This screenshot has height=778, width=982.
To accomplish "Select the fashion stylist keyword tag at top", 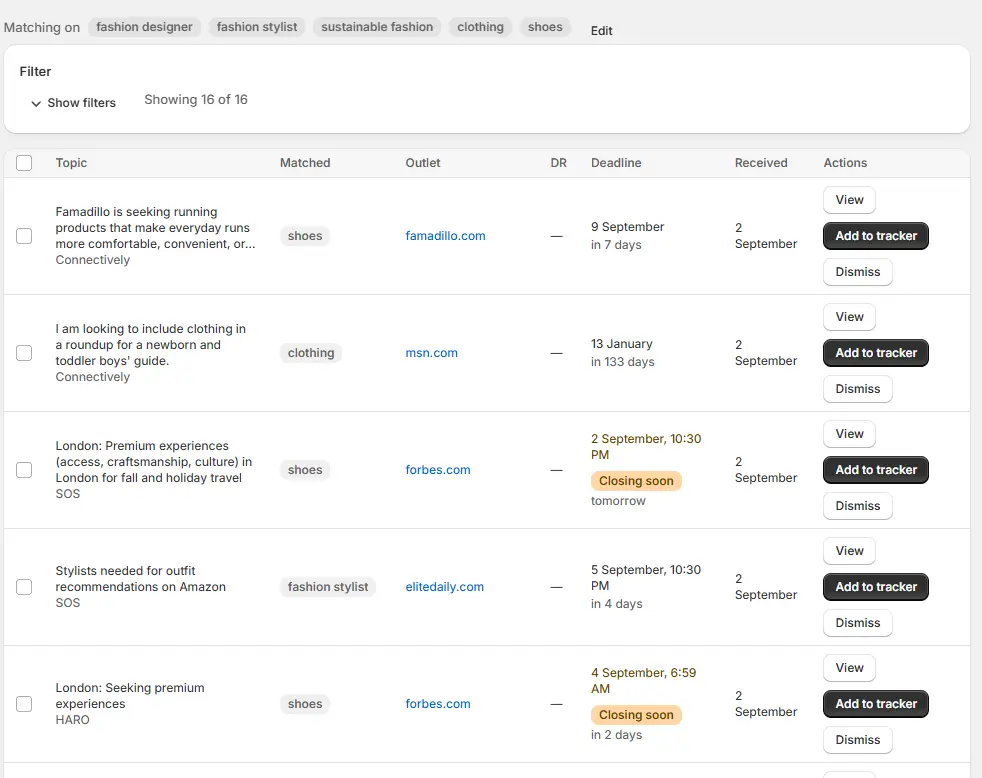I will tap(257, 27).
